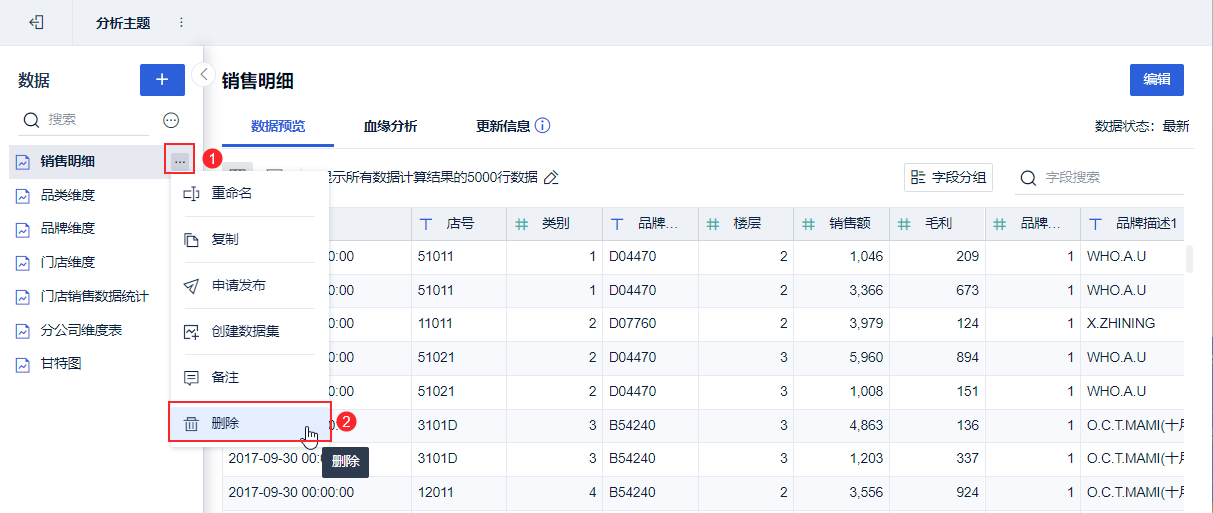
Task: Click the blue plus add-data button
Action: (x=162, y=80)
